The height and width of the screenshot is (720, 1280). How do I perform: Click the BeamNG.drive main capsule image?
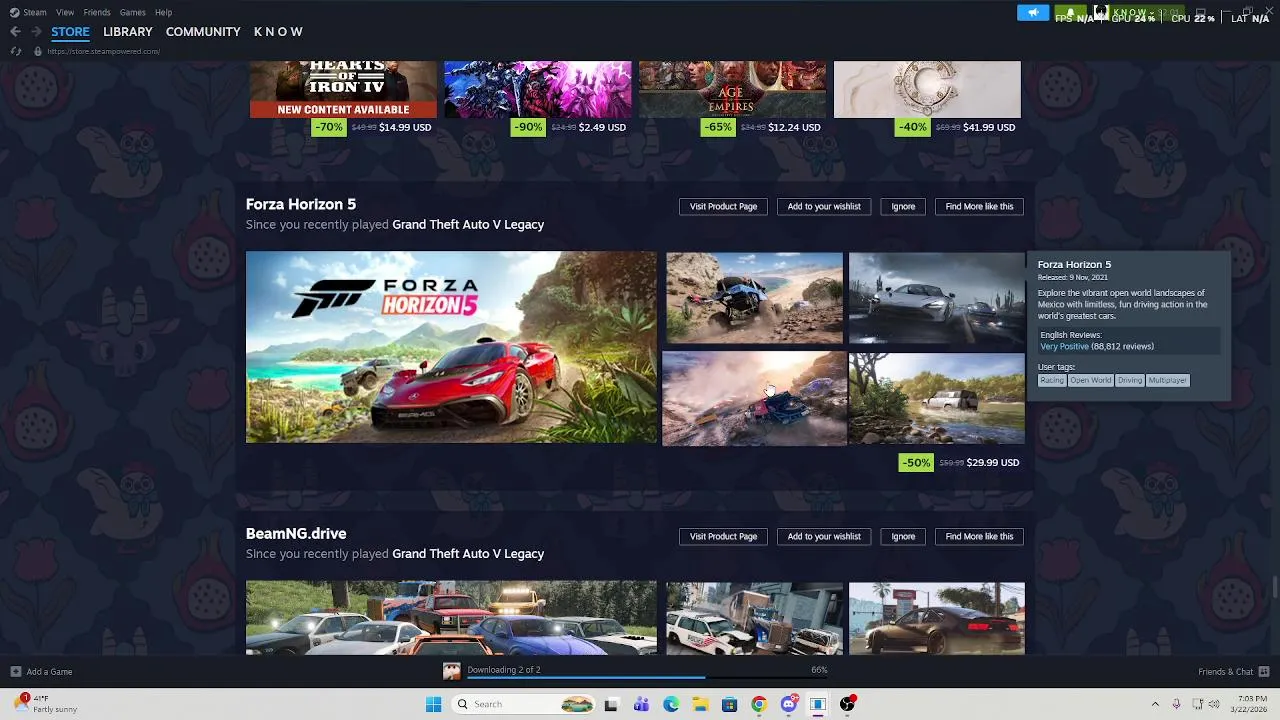click(451, 618)
